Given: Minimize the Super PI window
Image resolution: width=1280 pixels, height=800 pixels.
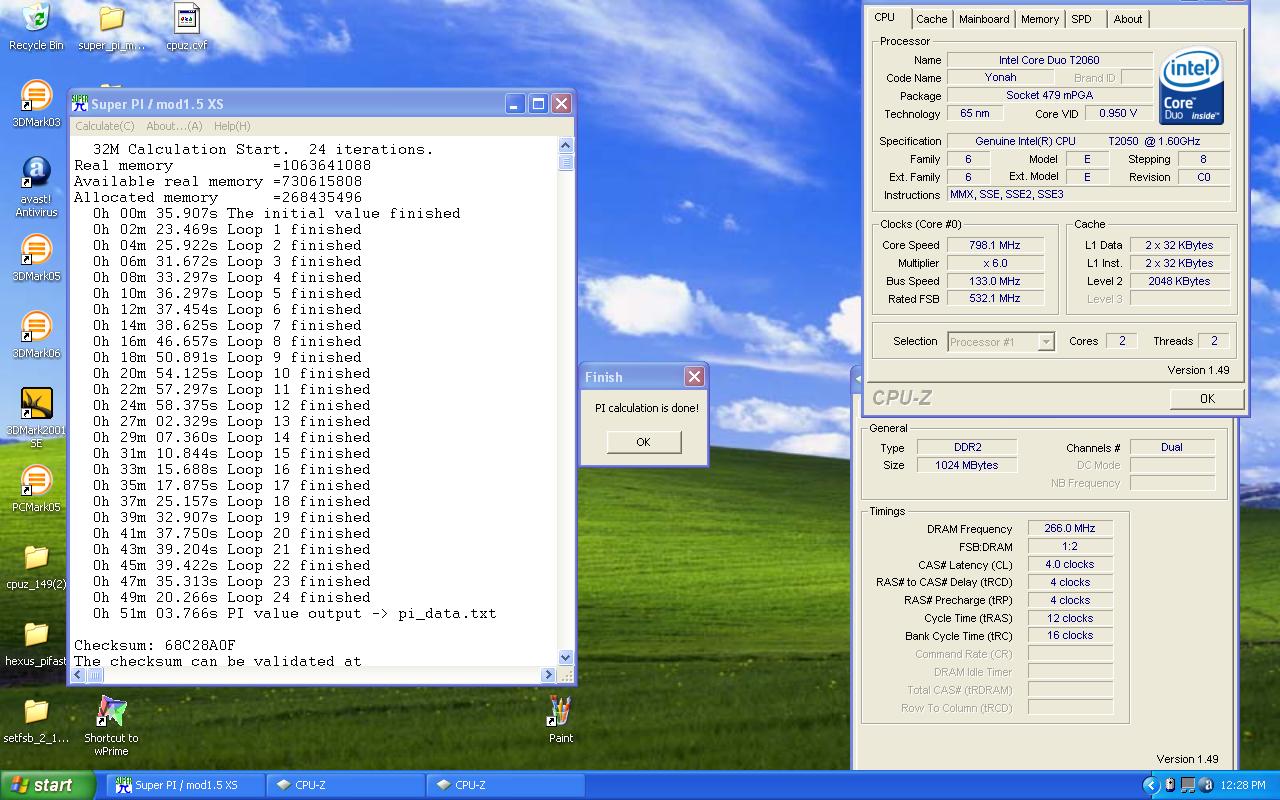Looking at the screenshot, I should click(516, 103).
